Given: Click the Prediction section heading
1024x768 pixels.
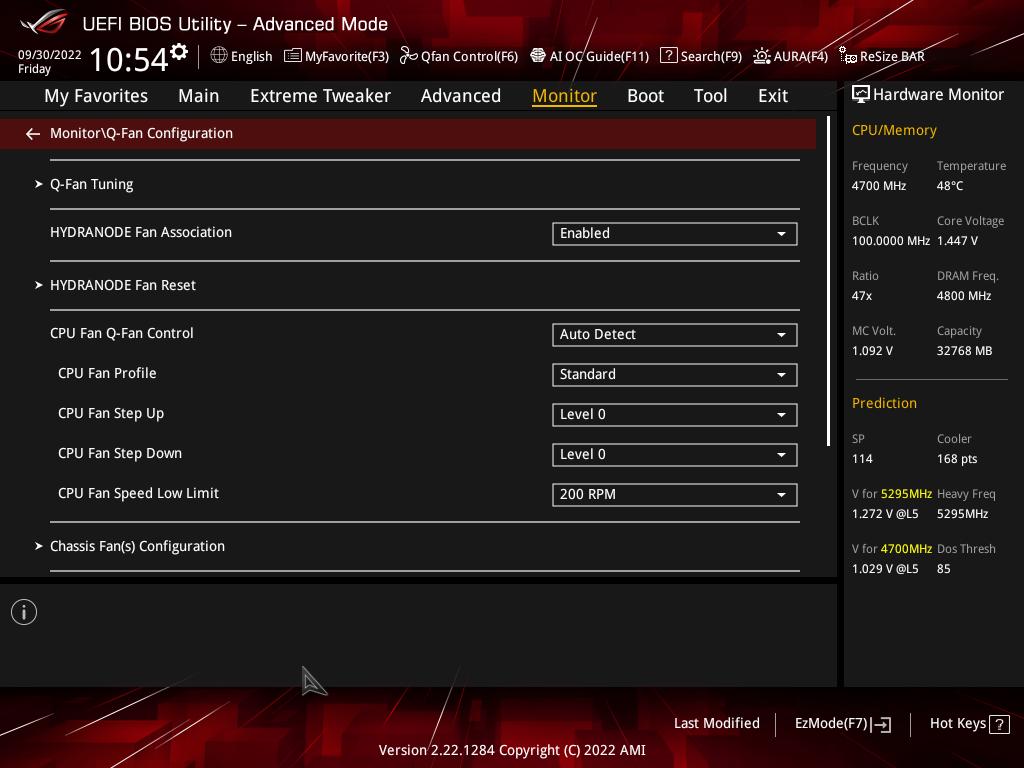Looking at the screenshot, I should 884,404.
